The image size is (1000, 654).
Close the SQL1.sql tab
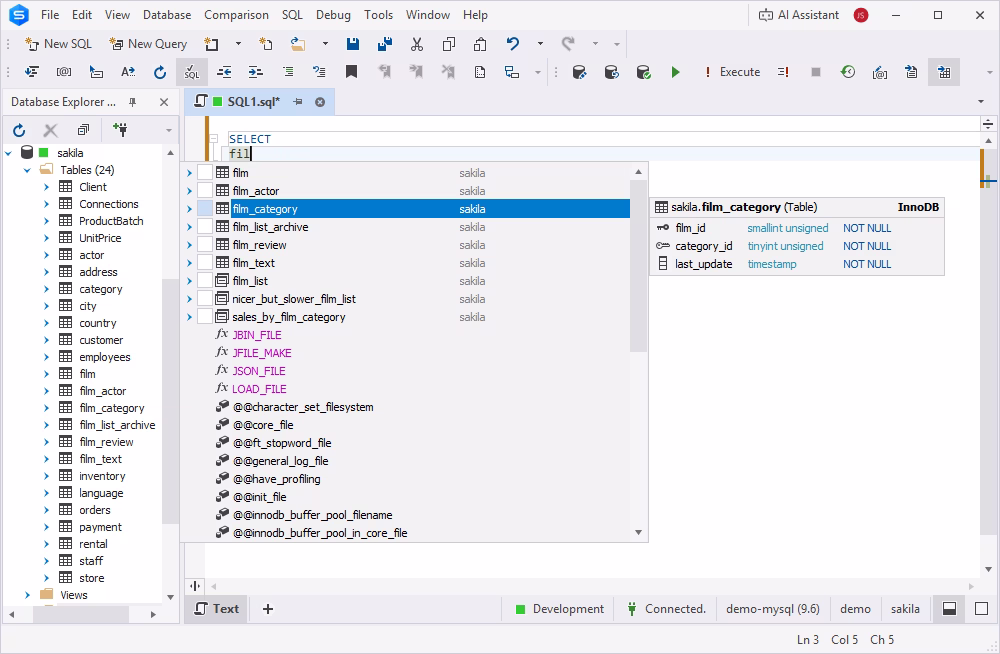(x=320, y=102)
